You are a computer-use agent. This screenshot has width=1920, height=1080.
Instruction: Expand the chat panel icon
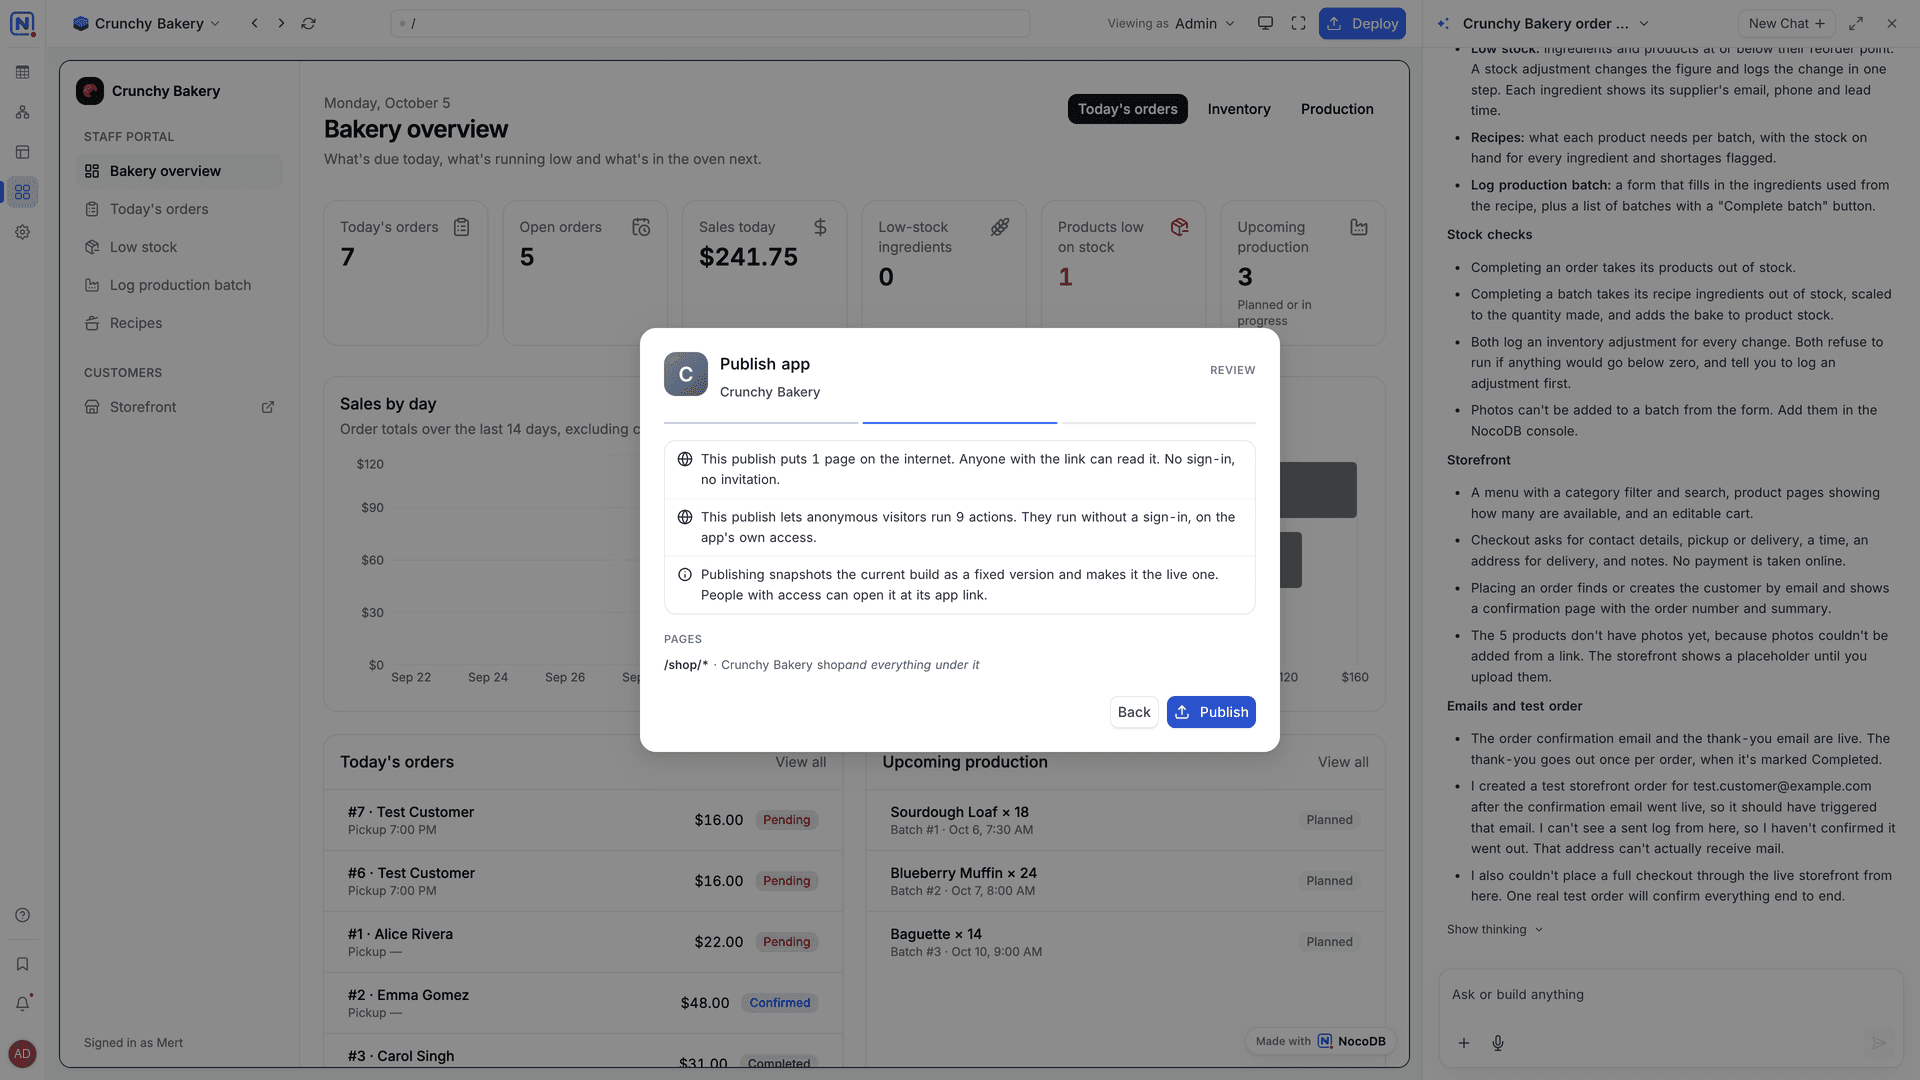pos(1856,23)
